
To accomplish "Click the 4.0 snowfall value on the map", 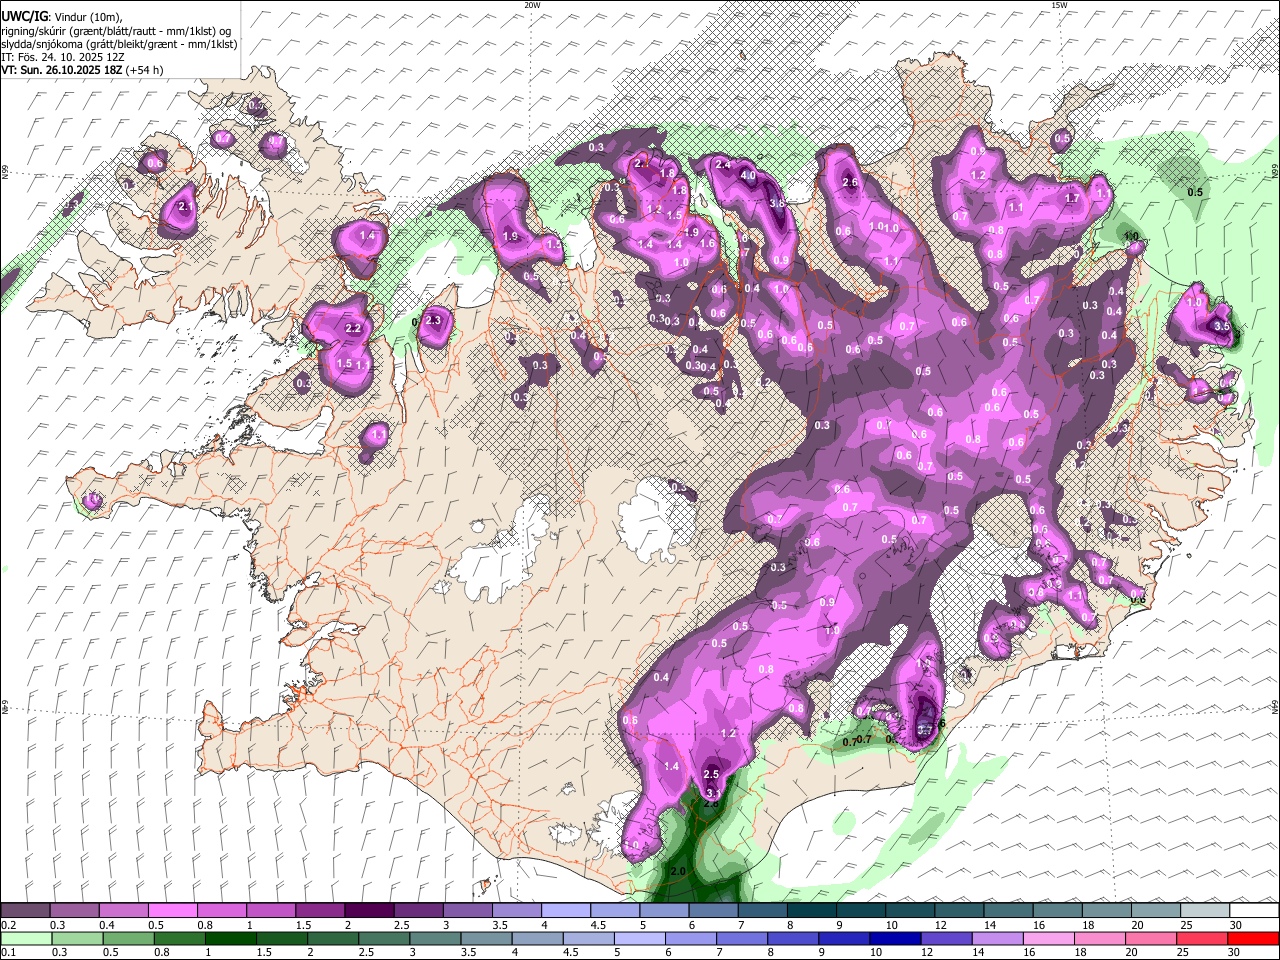I will [x=747, y=175].
